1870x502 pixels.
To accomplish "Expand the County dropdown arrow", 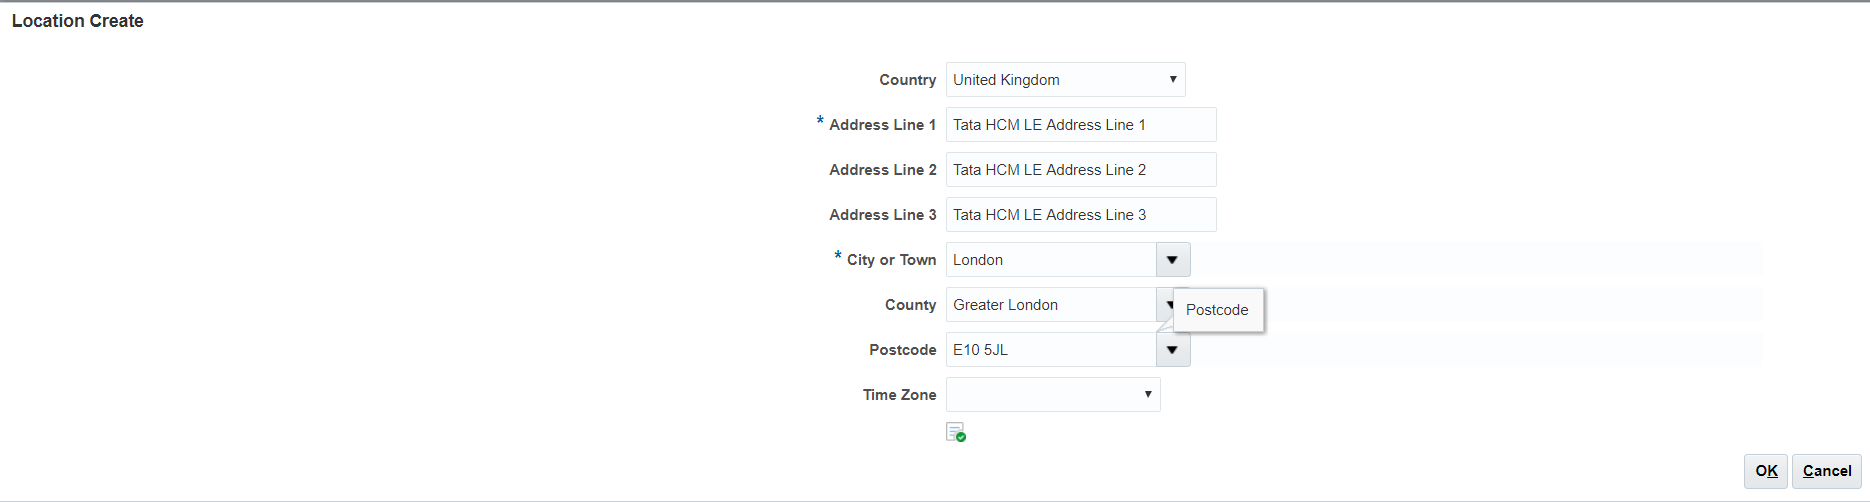I will [1165, 304].
